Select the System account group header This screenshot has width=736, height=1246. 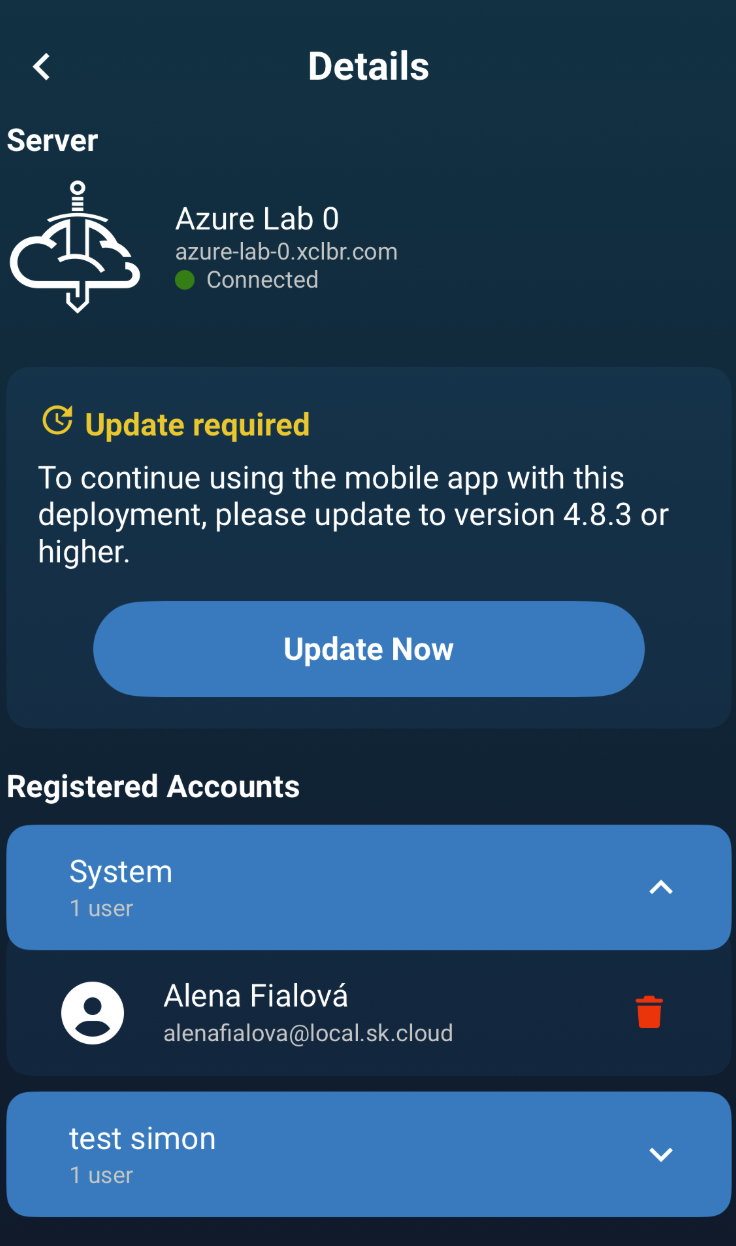(369, 887)
